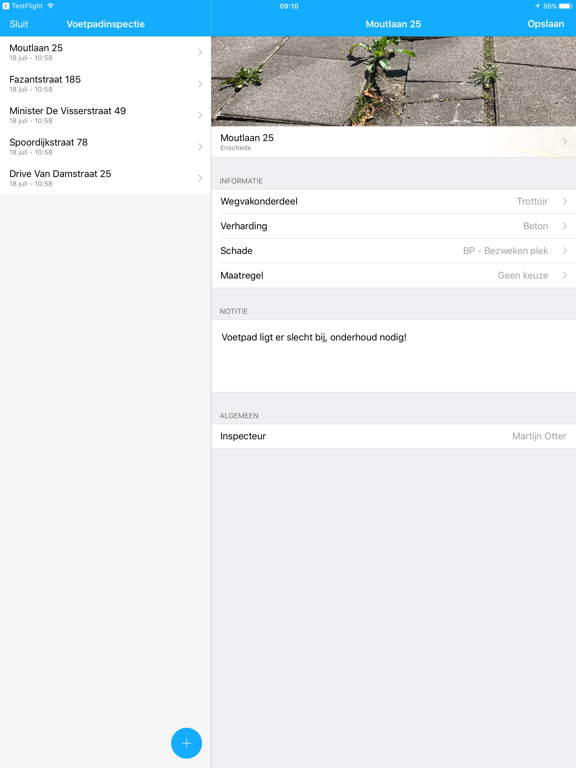Viewport: 576px width, 768px height.
Task: Open Fazantstraat 185 inspection
Action: (x=105, y=84)
